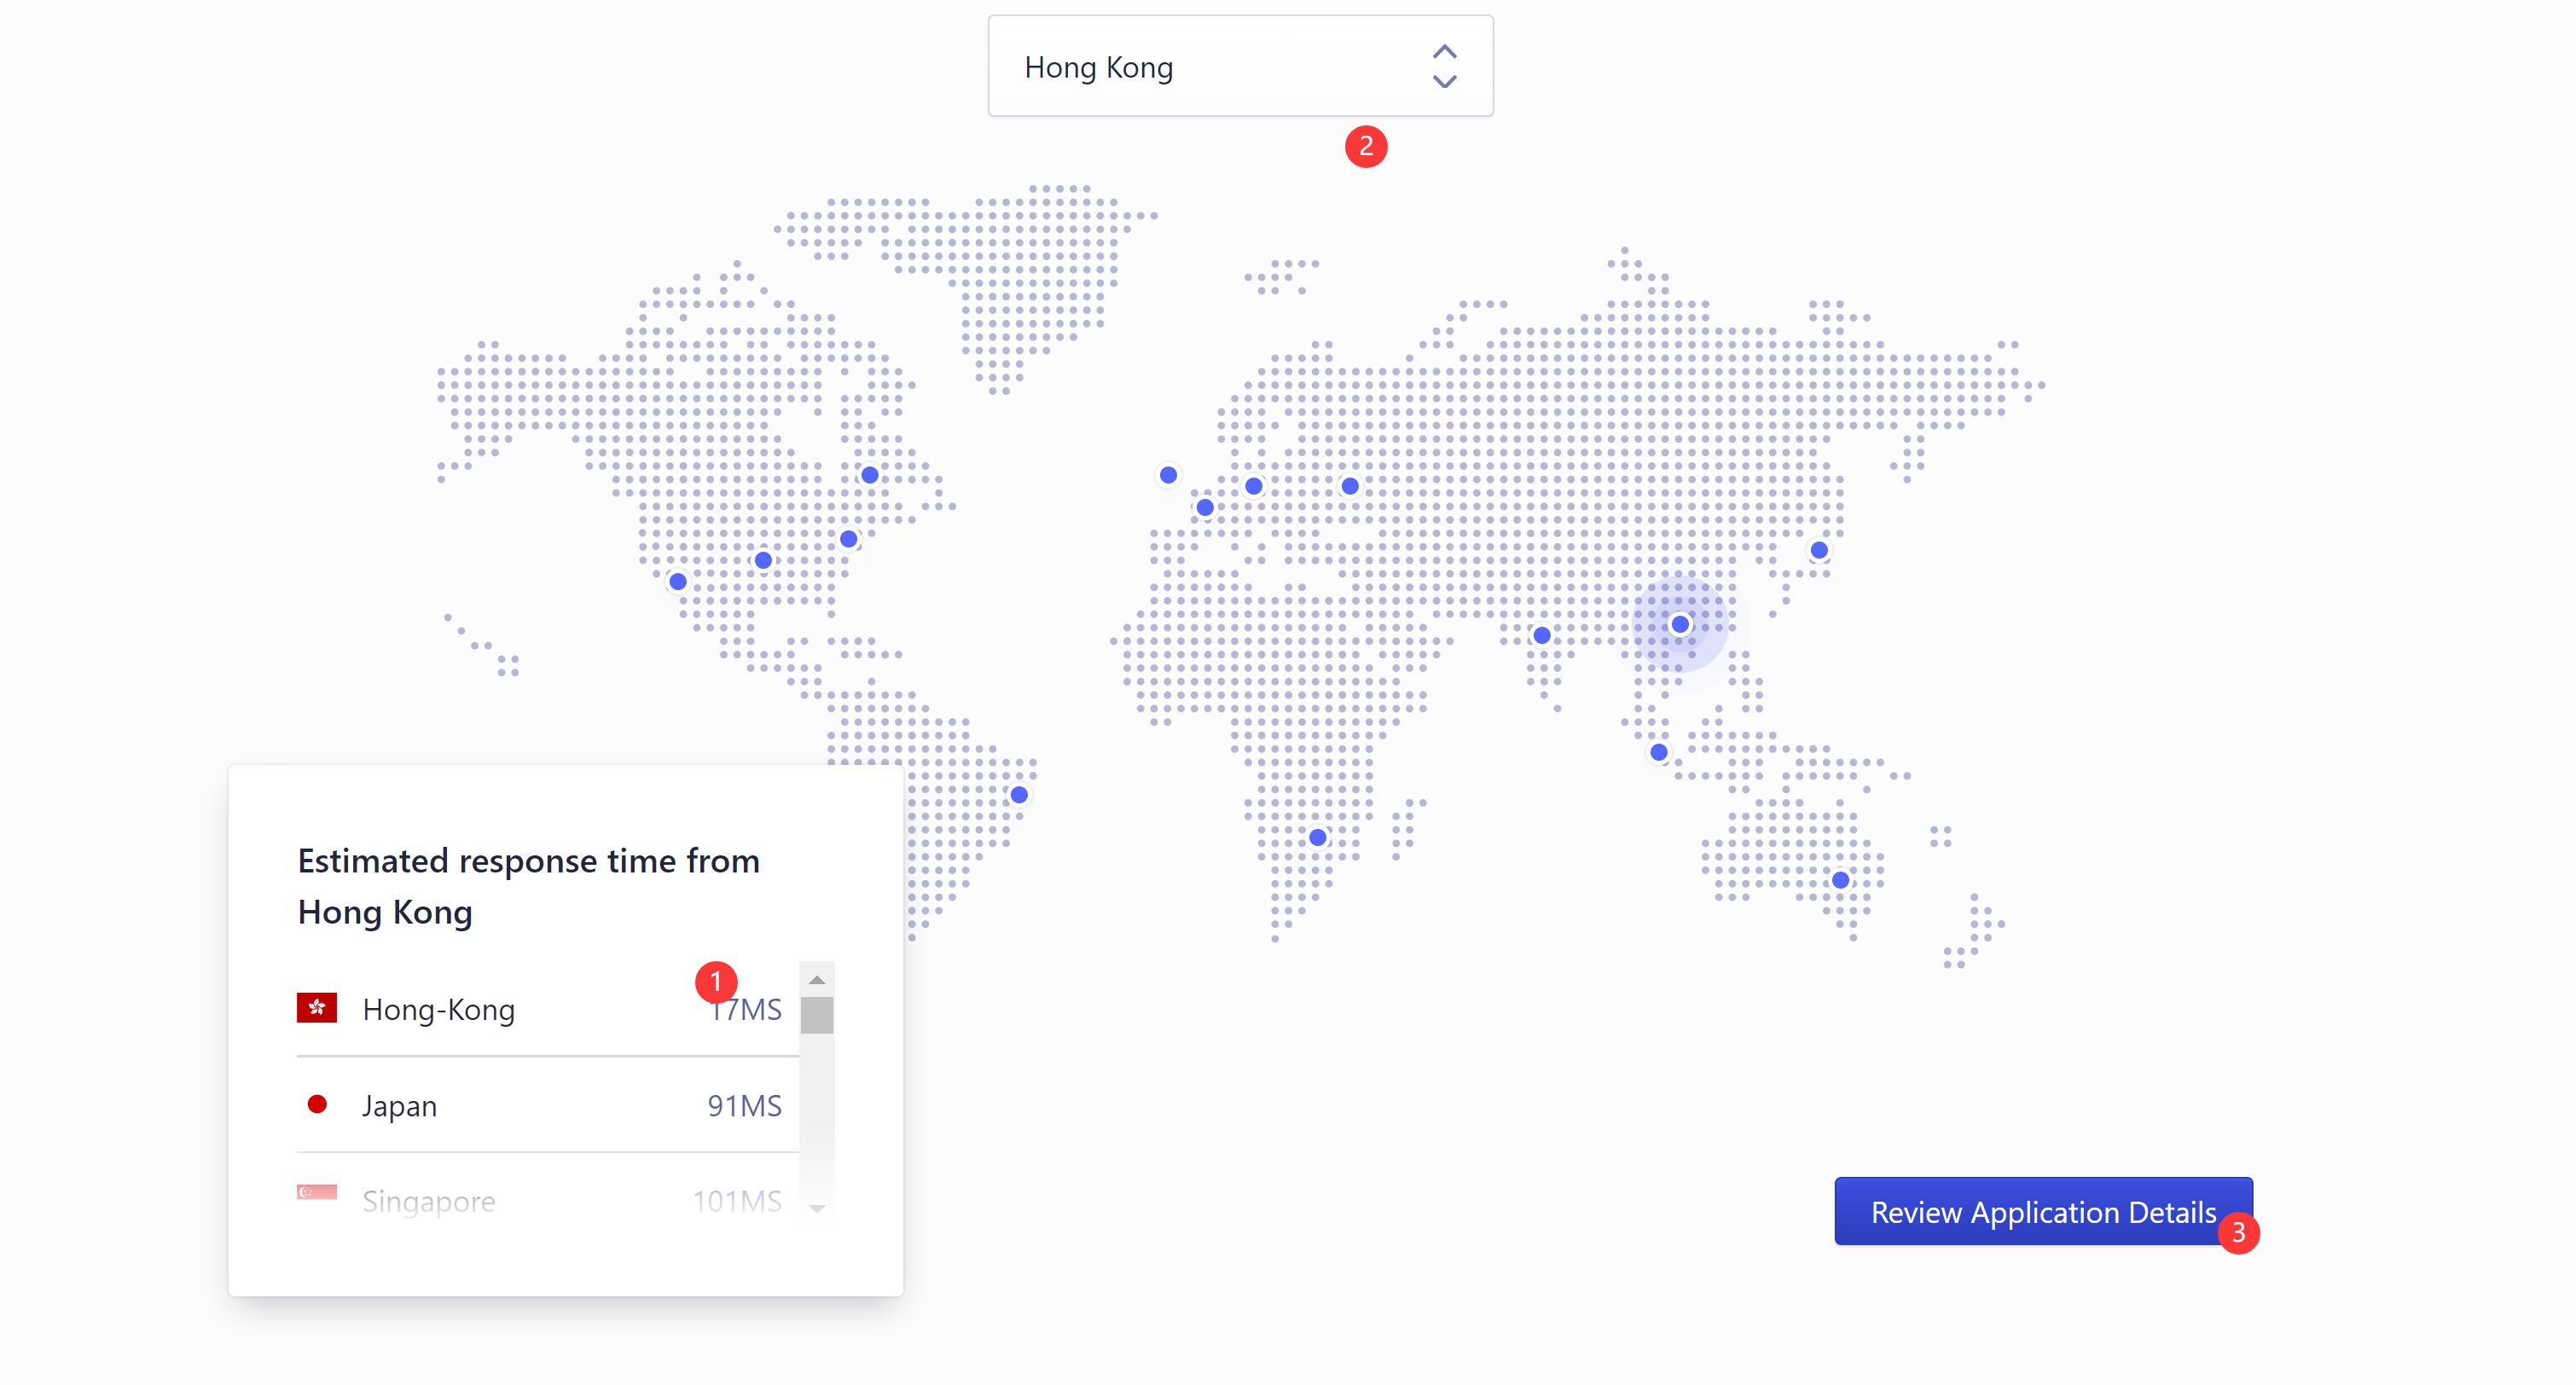Click the Hong Kong server dot on map
Viewport: 2576px width, 1385px height.
click(1680, 624)
